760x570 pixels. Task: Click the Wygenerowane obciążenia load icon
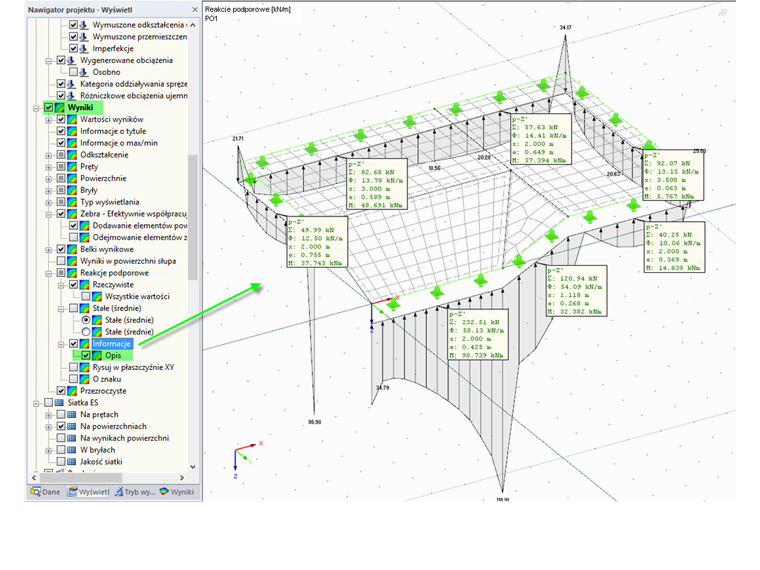pyautogui.click(x=71, y=61)
